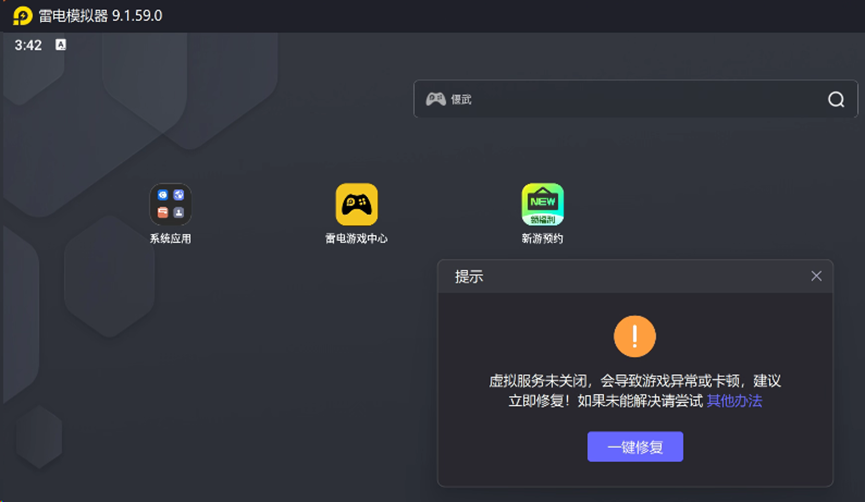Click the 系统应用 label text
865x502 pixels.
click(x=170, y=238)
